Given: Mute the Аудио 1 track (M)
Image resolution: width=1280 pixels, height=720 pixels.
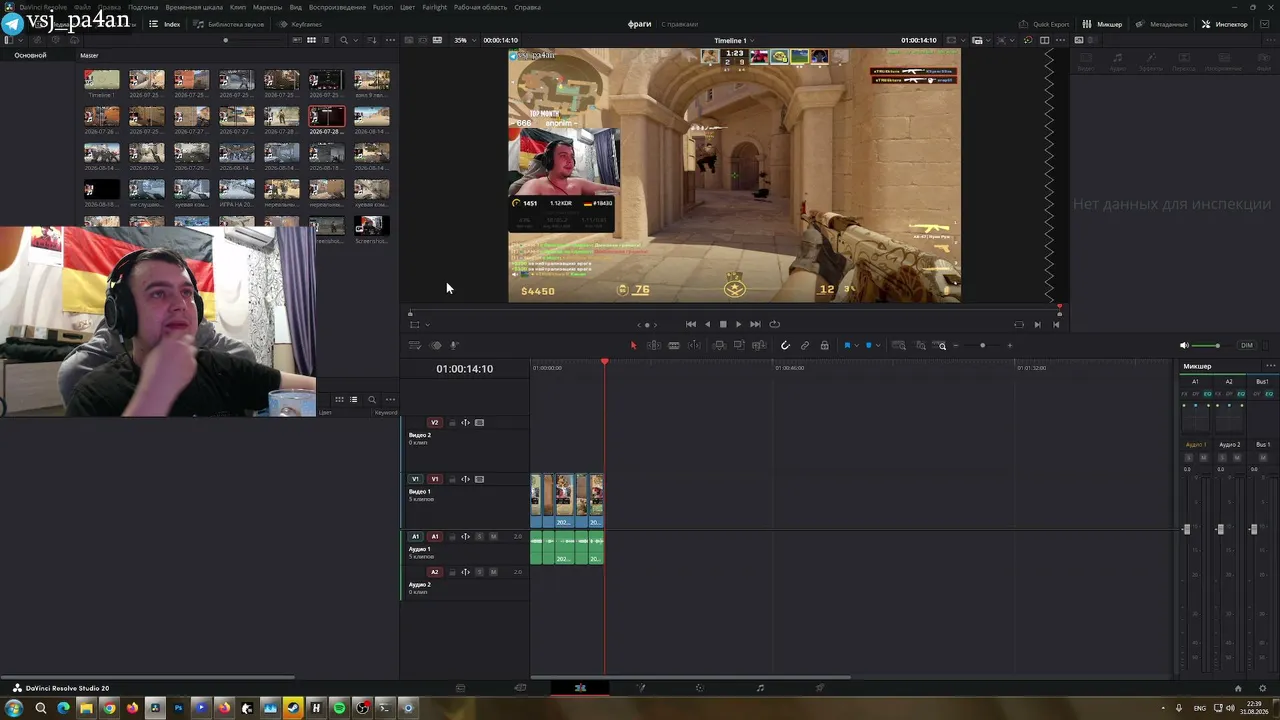Looking at the screenshot, I should [x=493, y=537].
